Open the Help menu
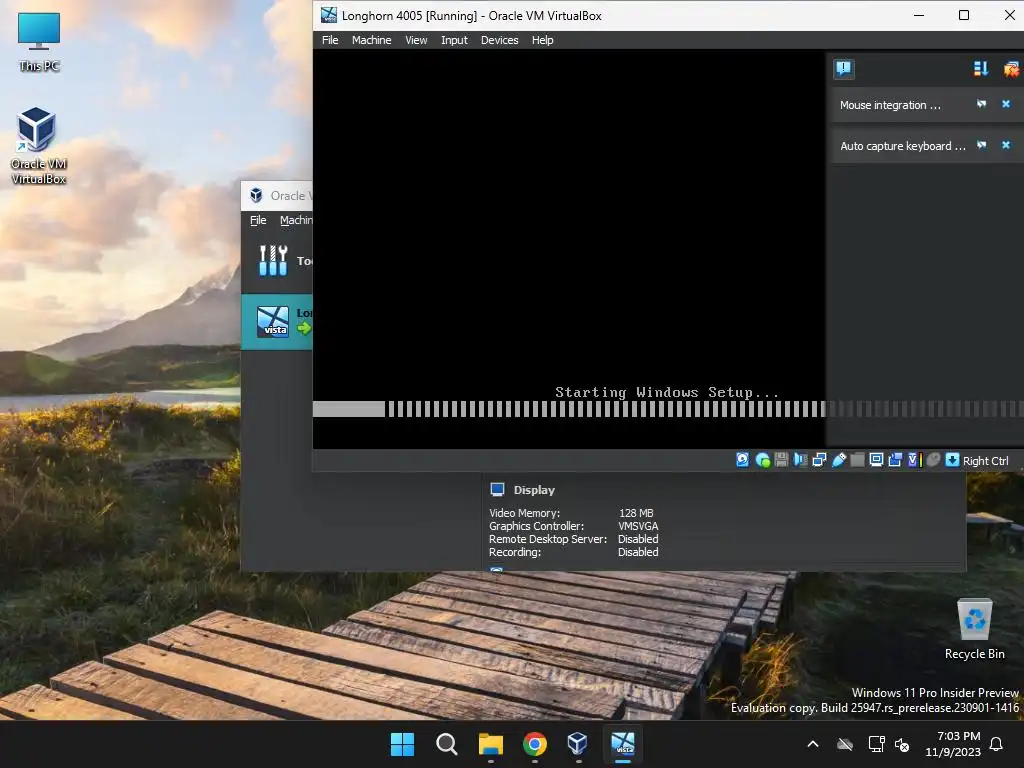The width and height of the screenshot is (1024, 768). point(542,40)
